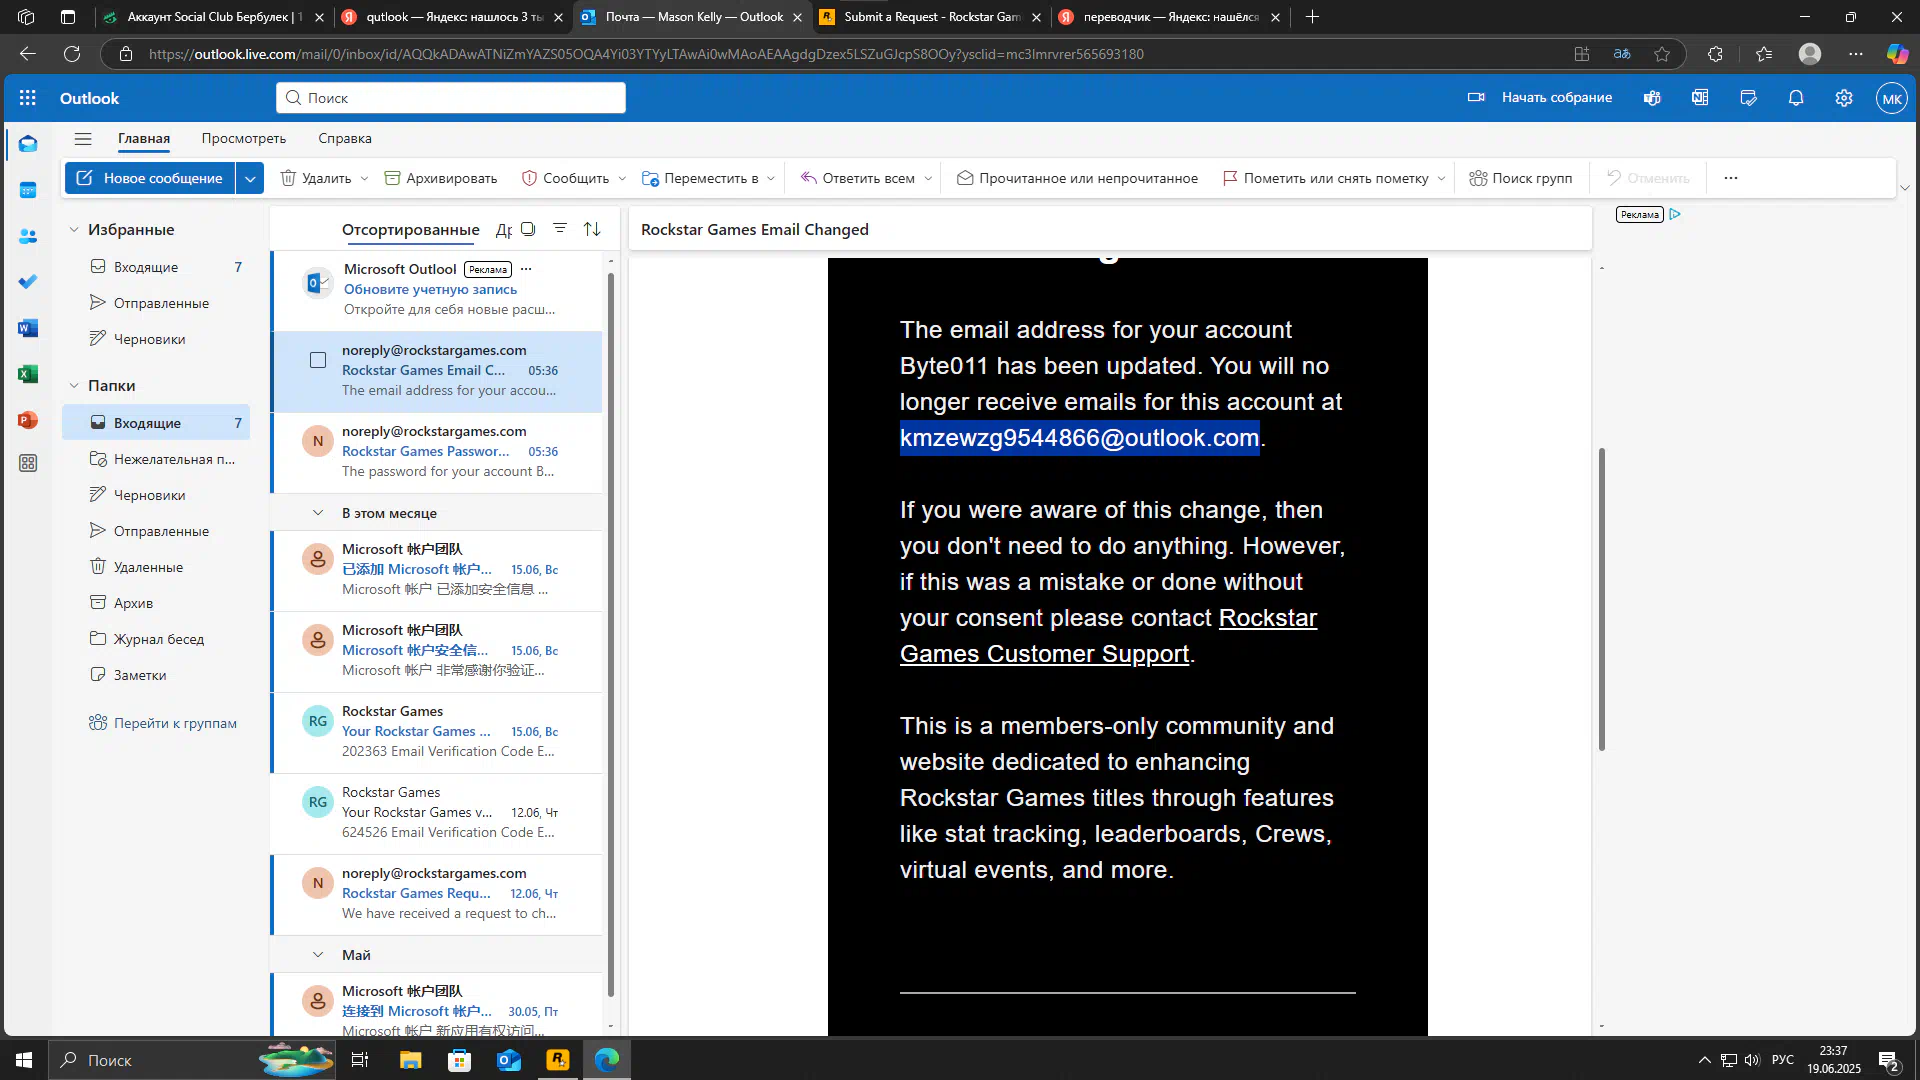
Task: Switch to the Просмотреть ribbon tab
Action: pyautogui.click(x=243, y=139)
